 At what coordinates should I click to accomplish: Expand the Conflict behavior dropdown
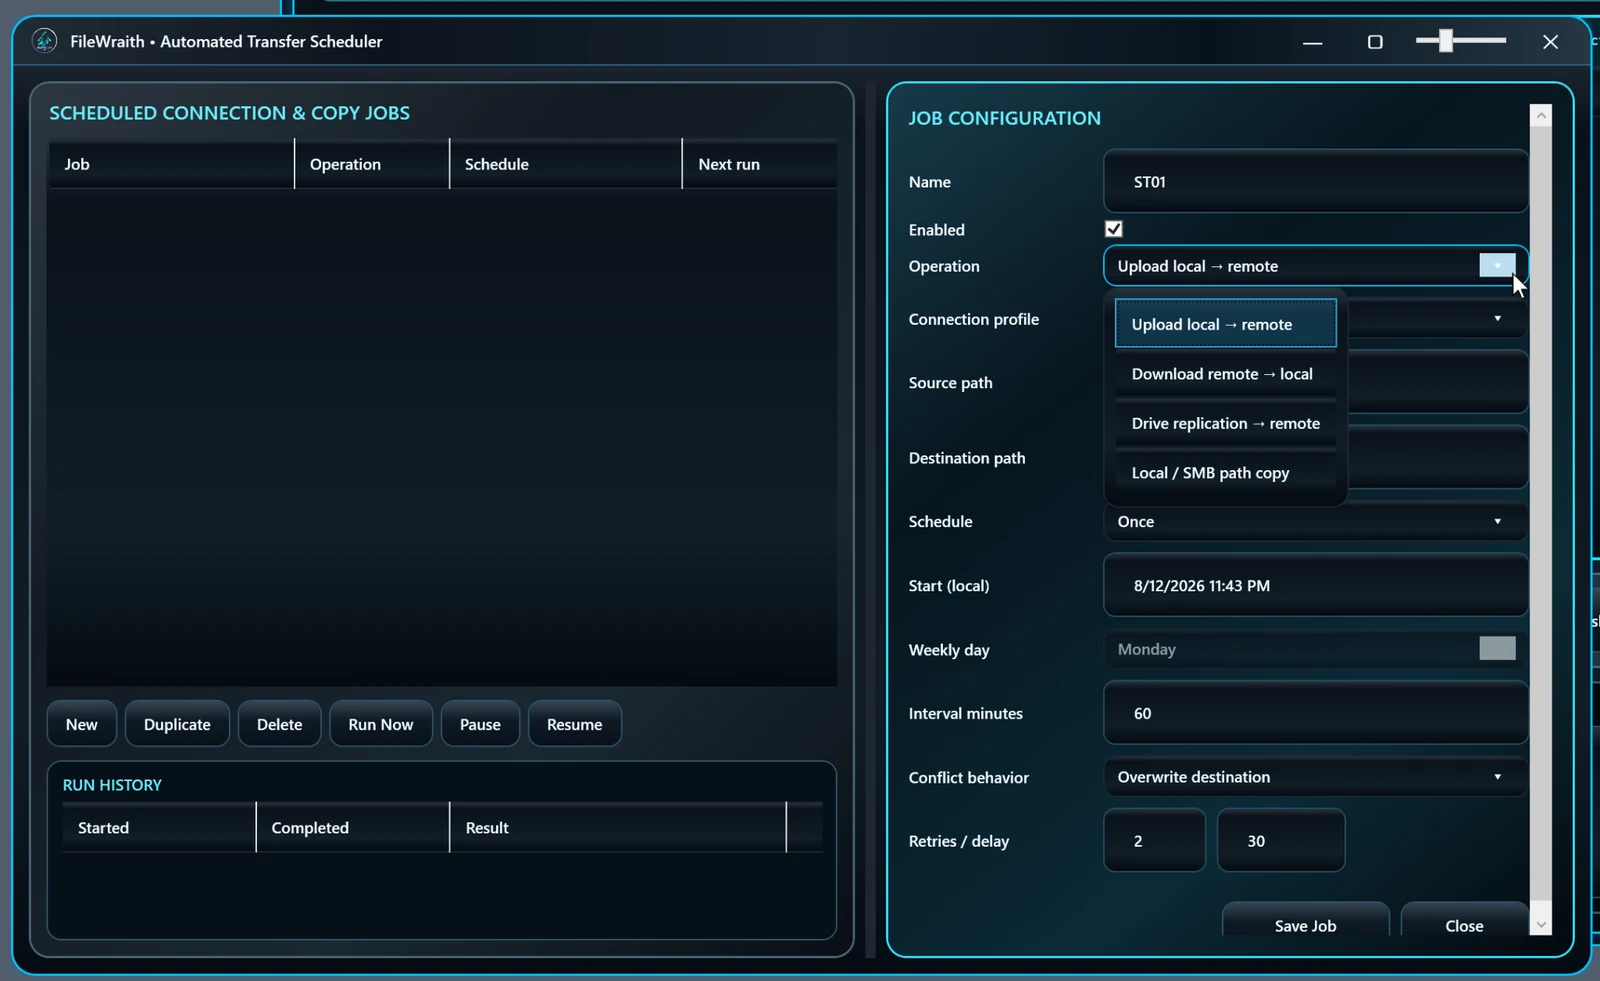[x=1315, y=777]
